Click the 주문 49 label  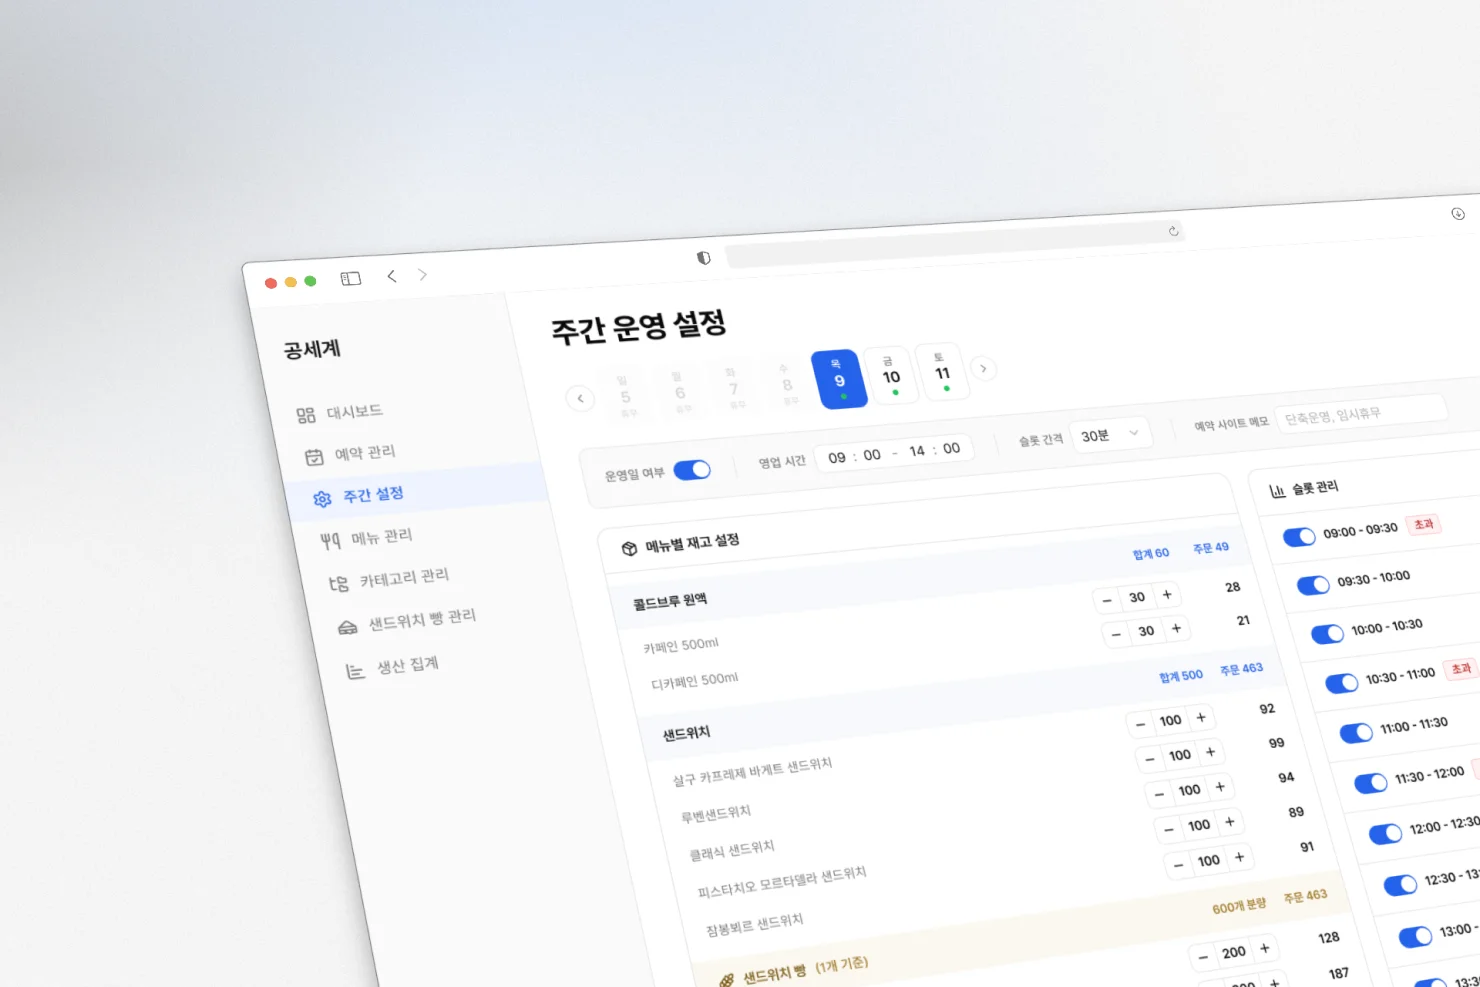click(1211, 548)
